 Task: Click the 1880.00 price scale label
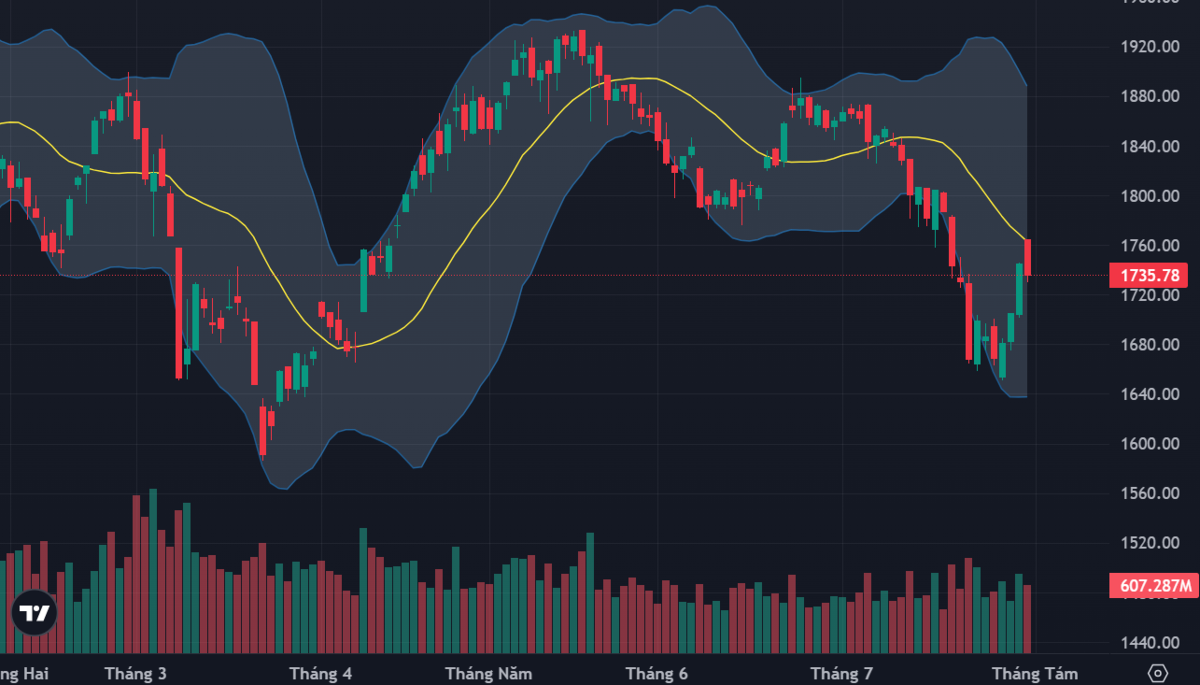point(1149,97)
